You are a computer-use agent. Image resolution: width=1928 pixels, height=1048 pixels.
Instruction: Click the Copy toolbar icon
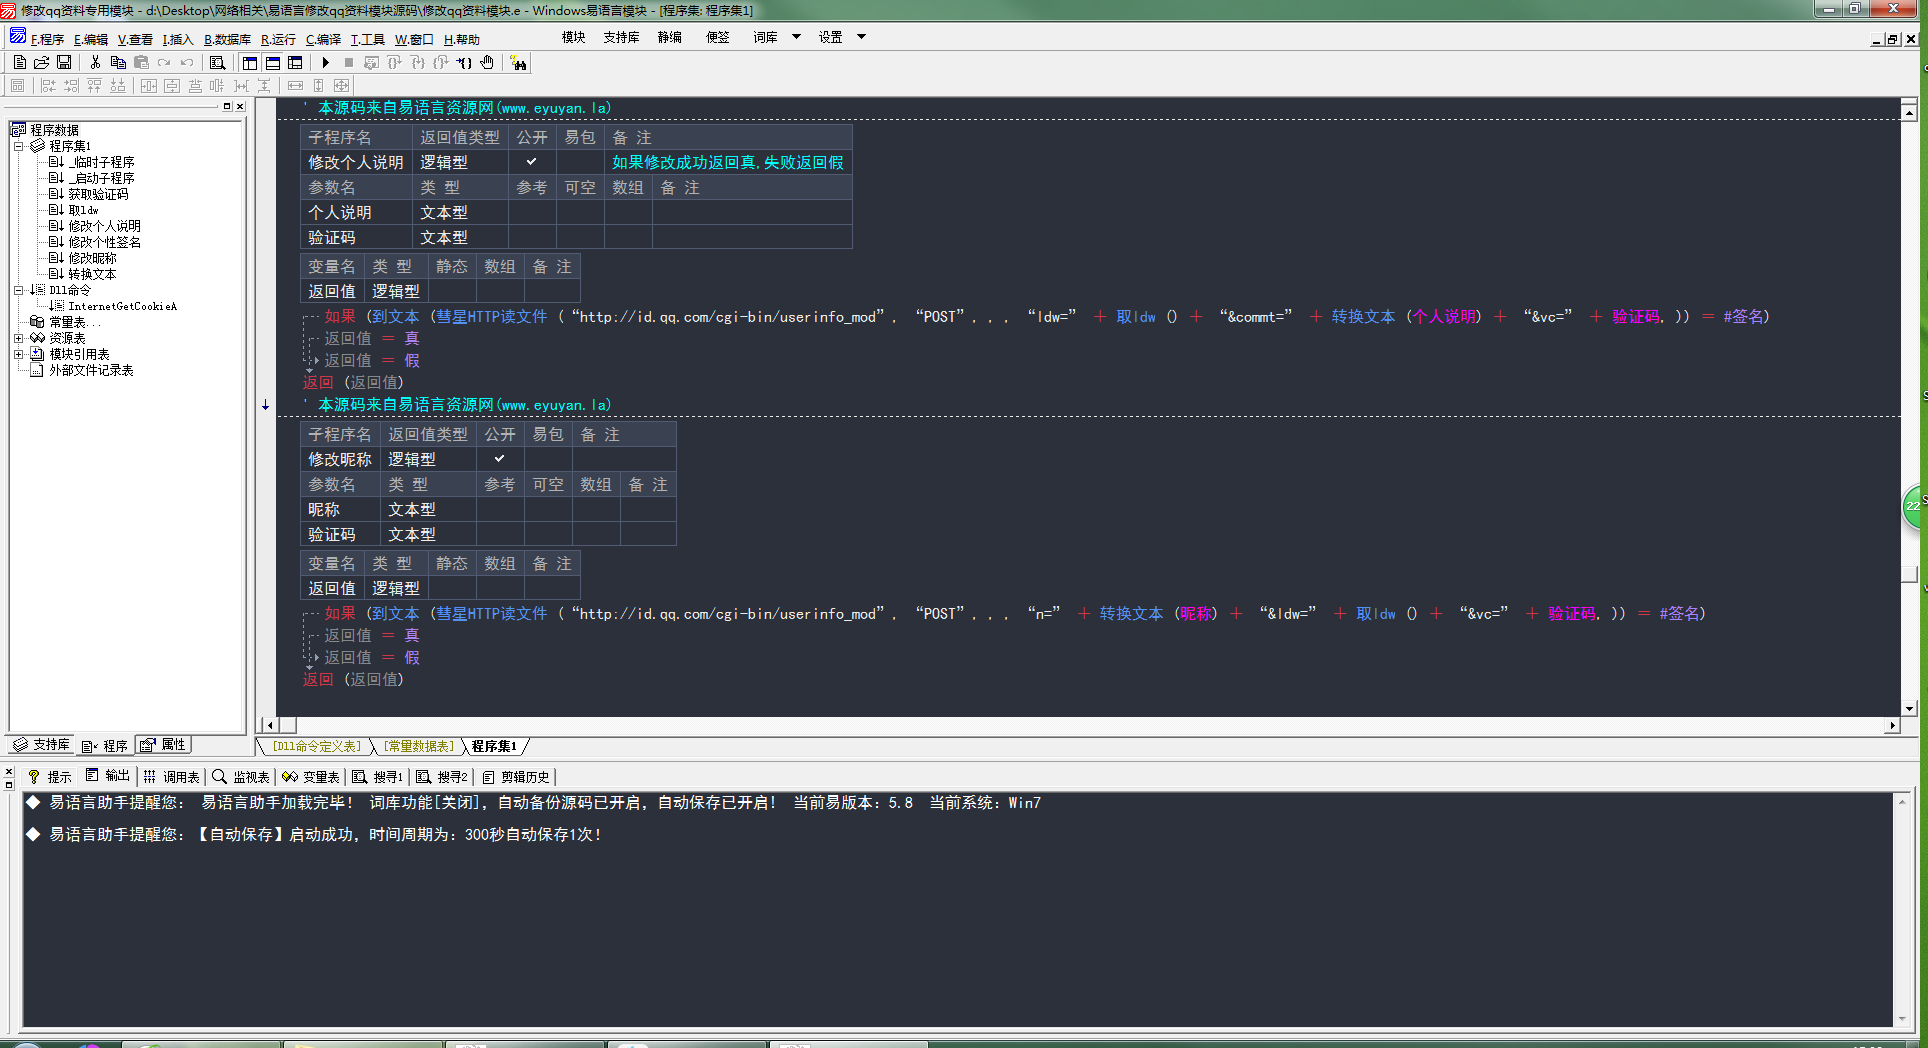click(x=118, y=62)
